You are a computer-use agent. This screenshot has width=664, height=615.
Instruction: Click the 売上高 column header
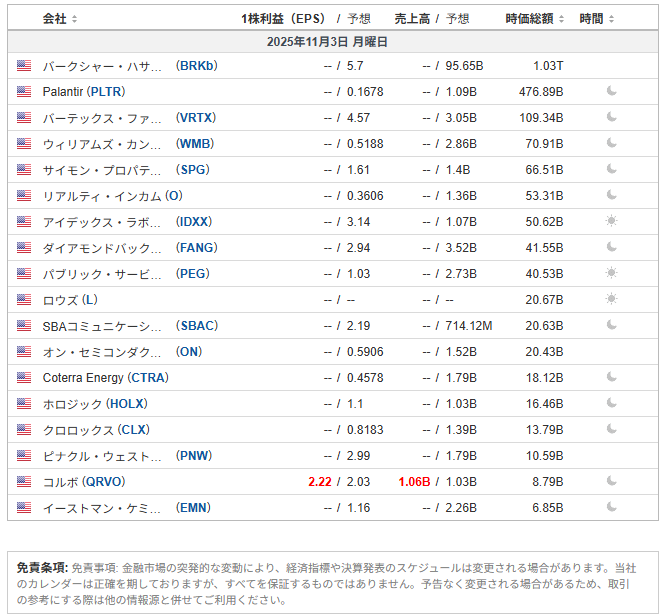click(x=412, y=19)
